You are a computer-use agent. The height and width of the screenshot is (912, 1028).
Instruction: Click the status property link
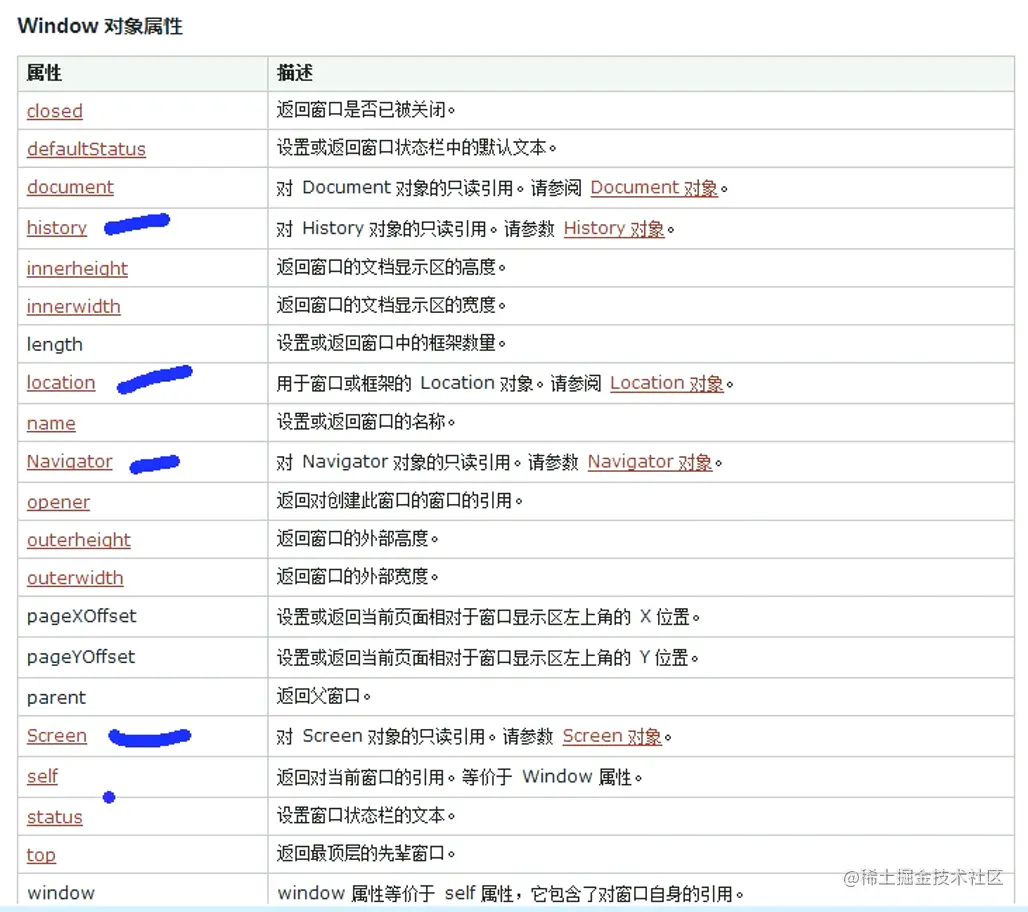pos(54,817)
